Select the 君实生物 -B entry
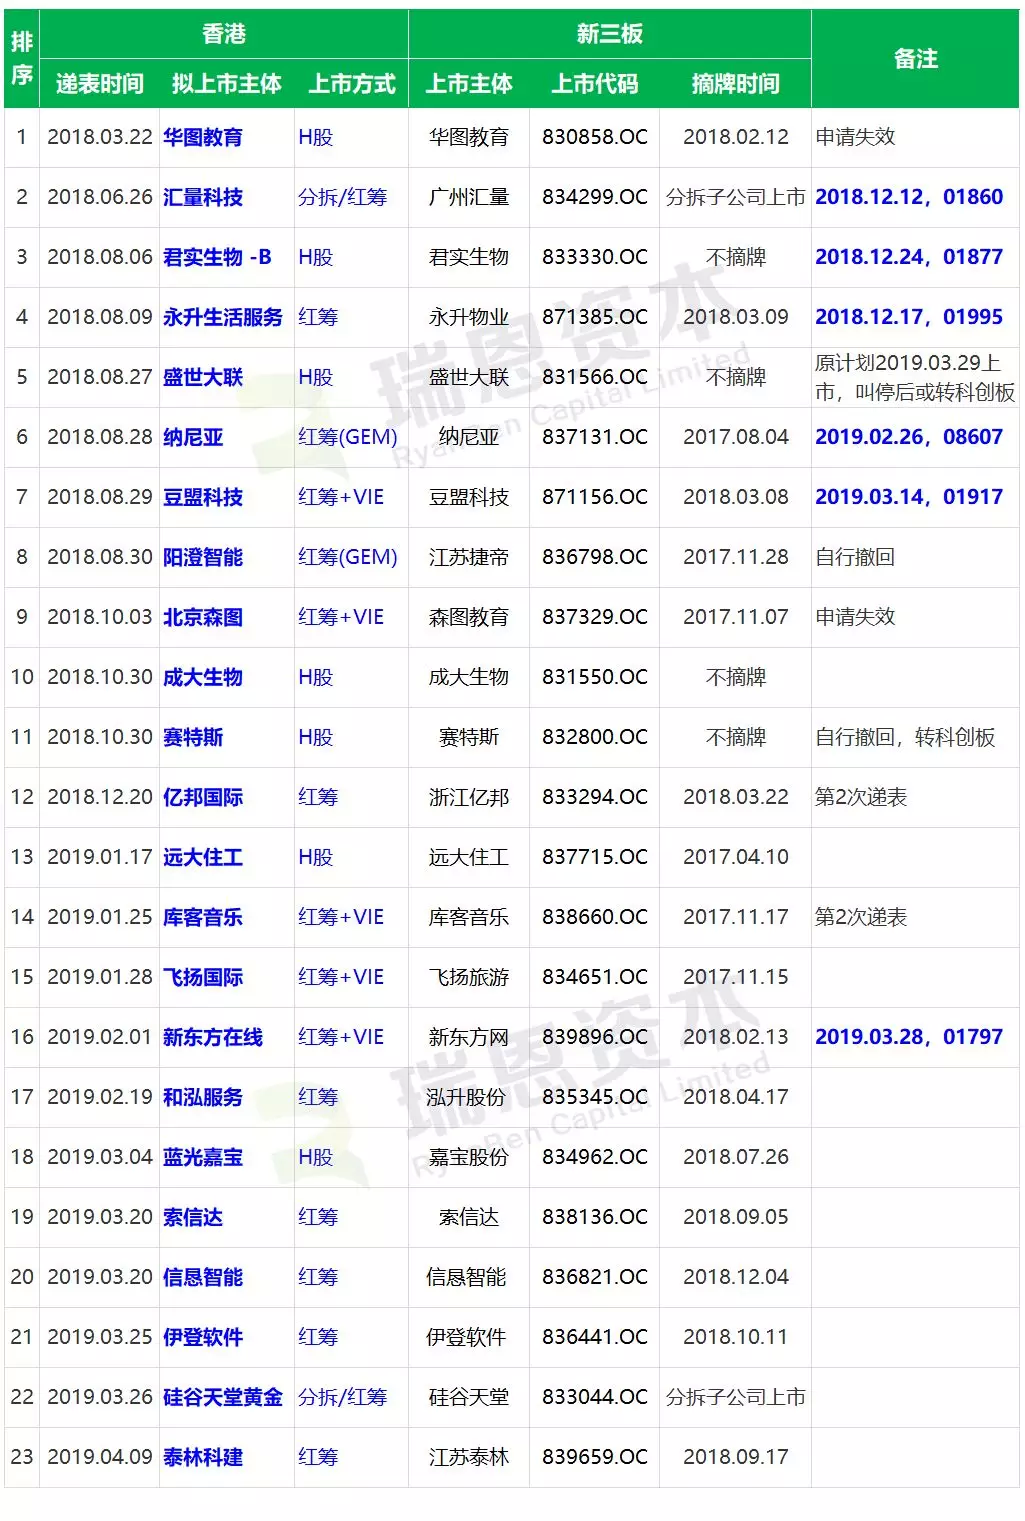The width and height of the screenshot is (1025, 1521). [217, 257]
